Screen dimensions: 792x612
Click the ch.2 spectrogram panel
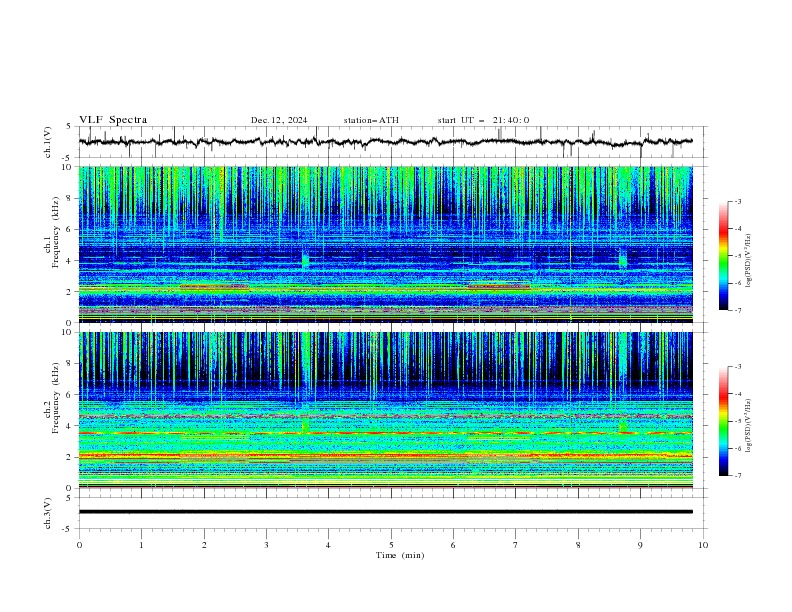point(385,410)
